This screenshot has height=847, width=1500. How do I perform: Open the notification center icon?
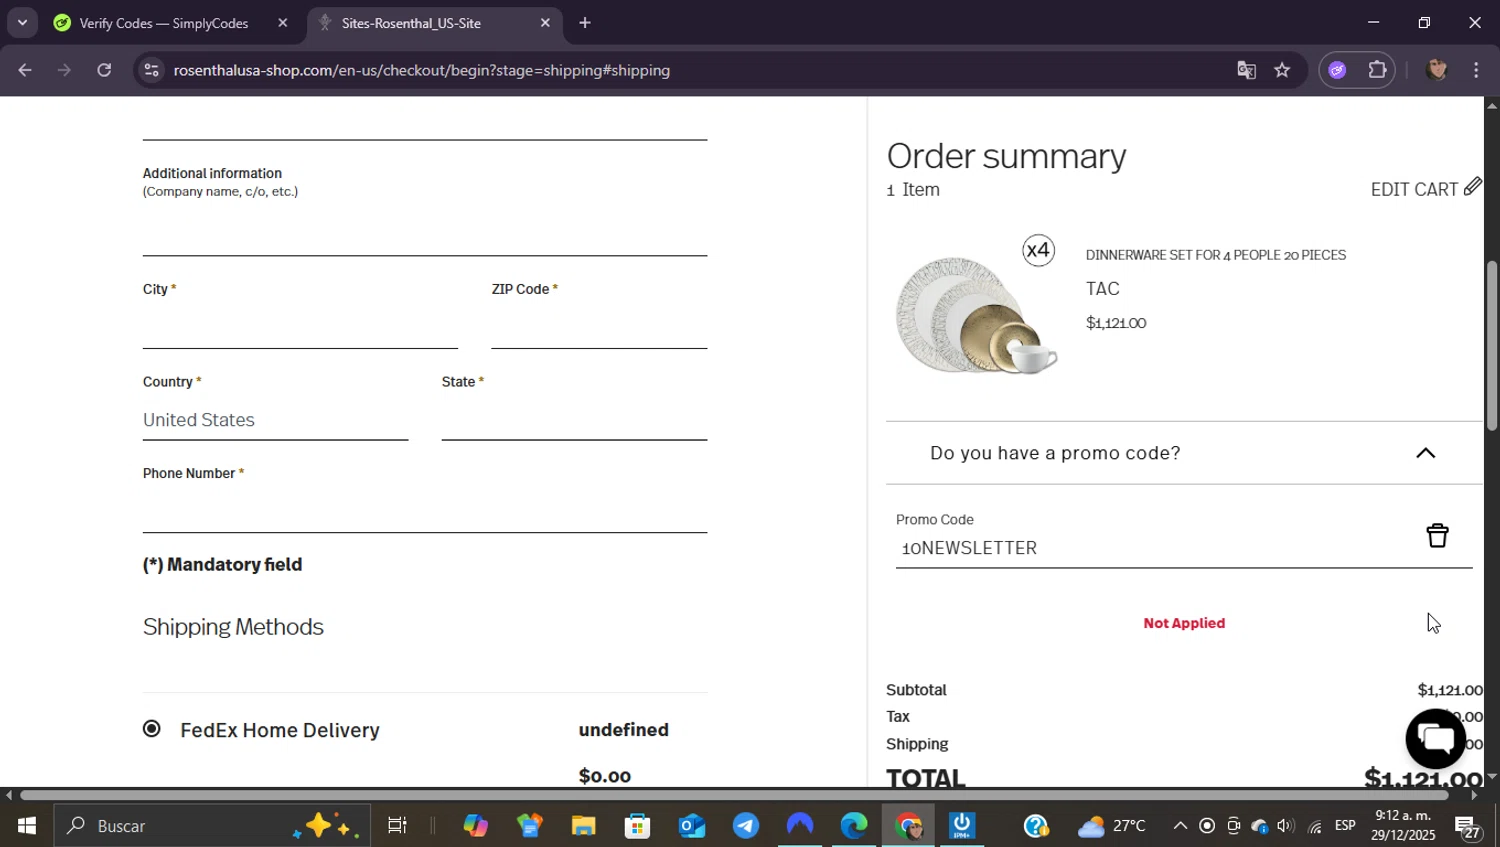(x=1468, y=827)
